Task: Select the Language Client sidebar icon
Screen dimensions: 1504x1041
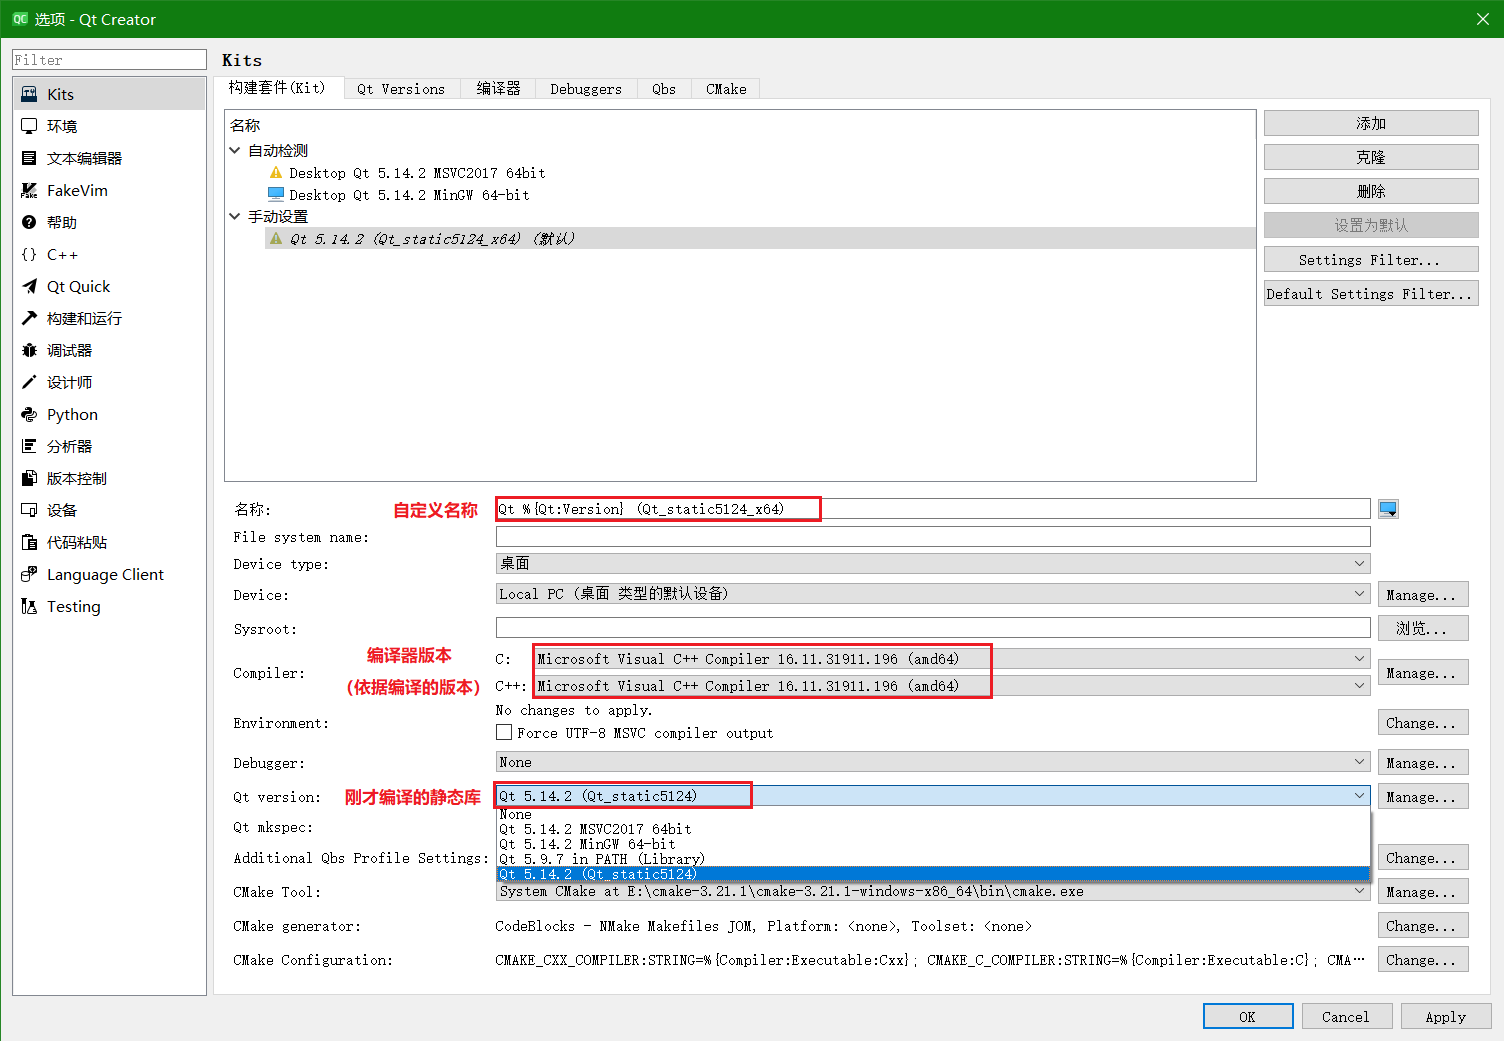Action: click(x=104, y=574)
